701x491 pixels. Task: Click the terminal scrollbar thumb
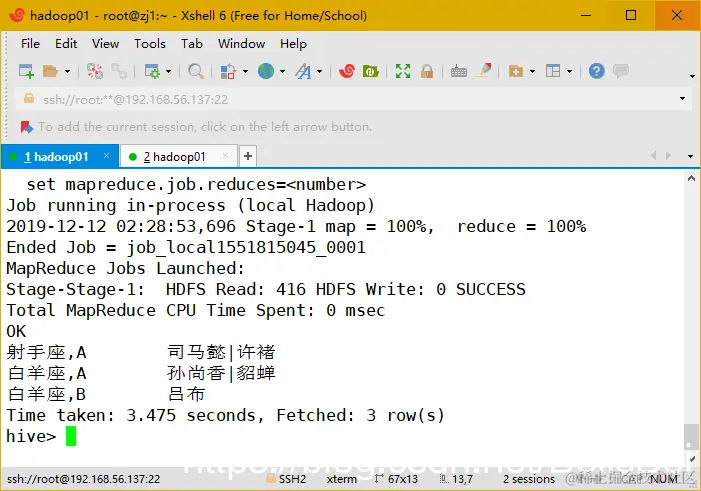point(691,436)
